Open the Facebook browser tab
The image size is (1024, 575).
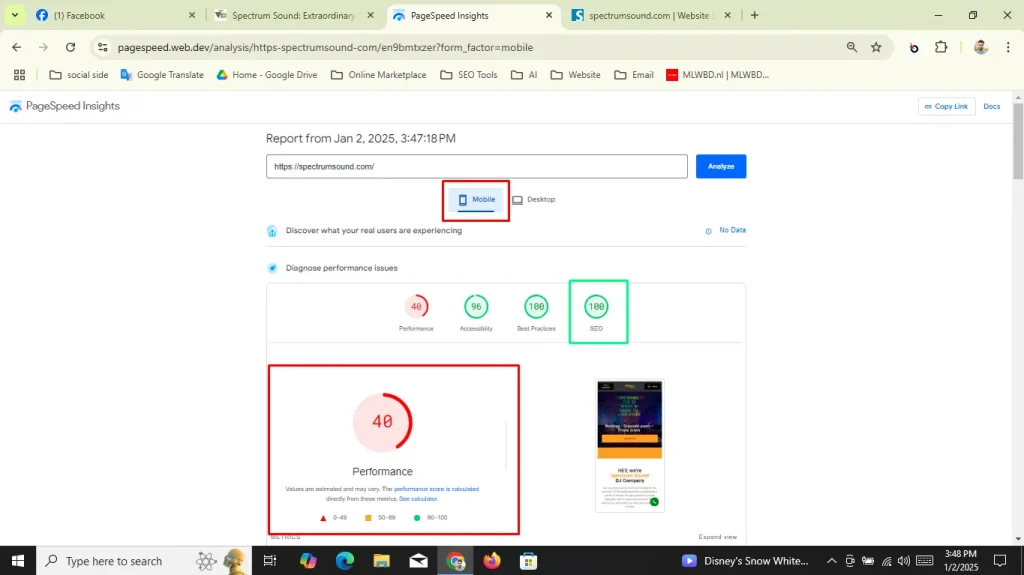(110, 15)
